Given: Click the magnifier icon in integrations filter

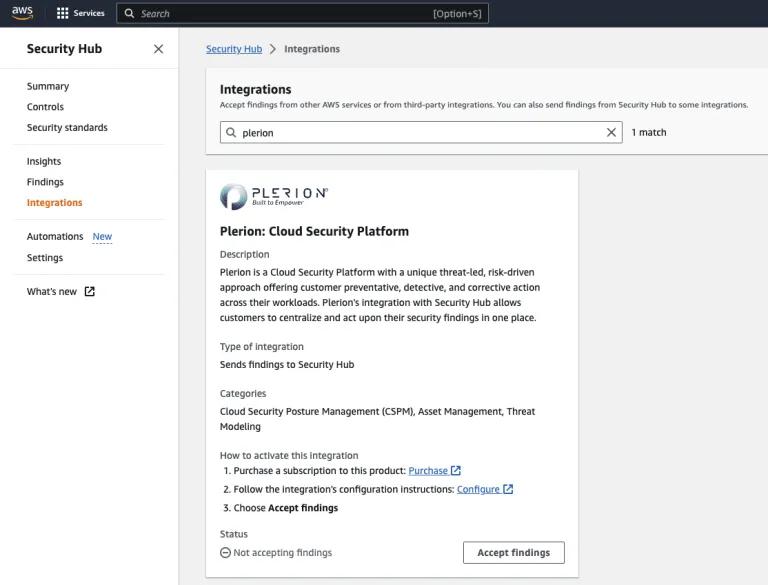Looking at the screenshot, I should (x=231, y=132).
